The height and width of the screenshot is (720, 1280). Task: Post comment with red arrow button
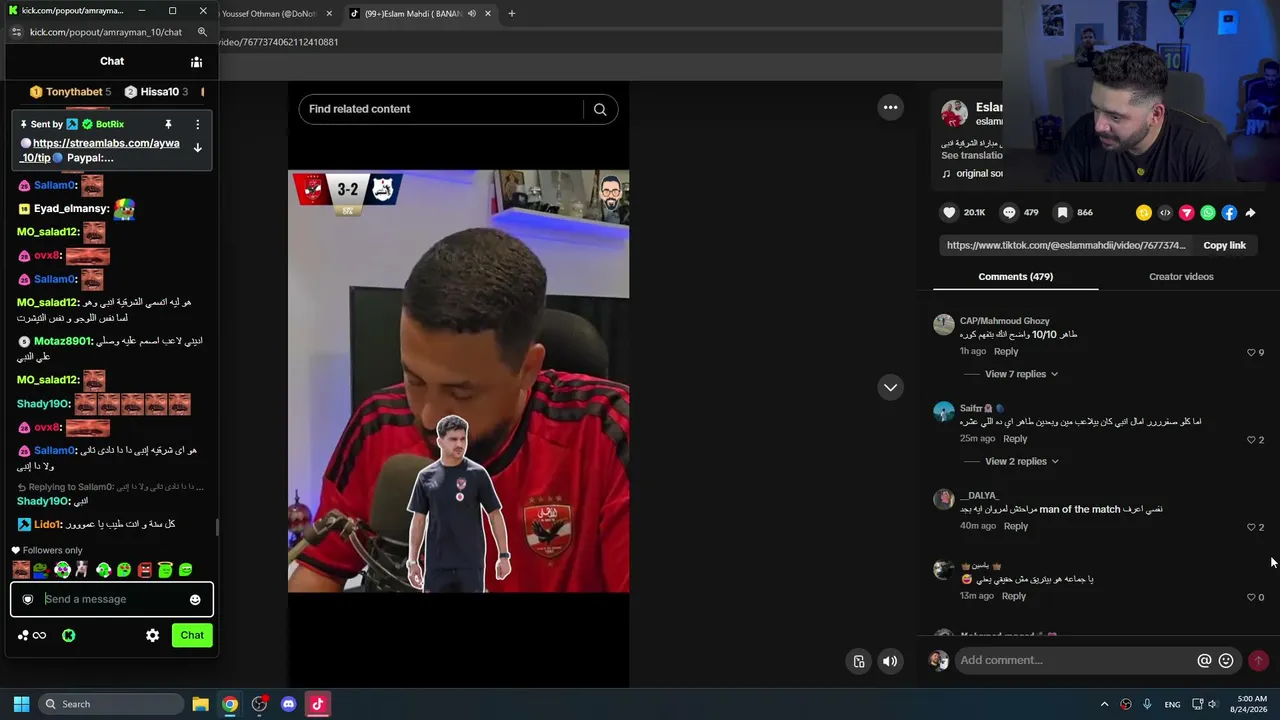click(x=1258, y=660)
